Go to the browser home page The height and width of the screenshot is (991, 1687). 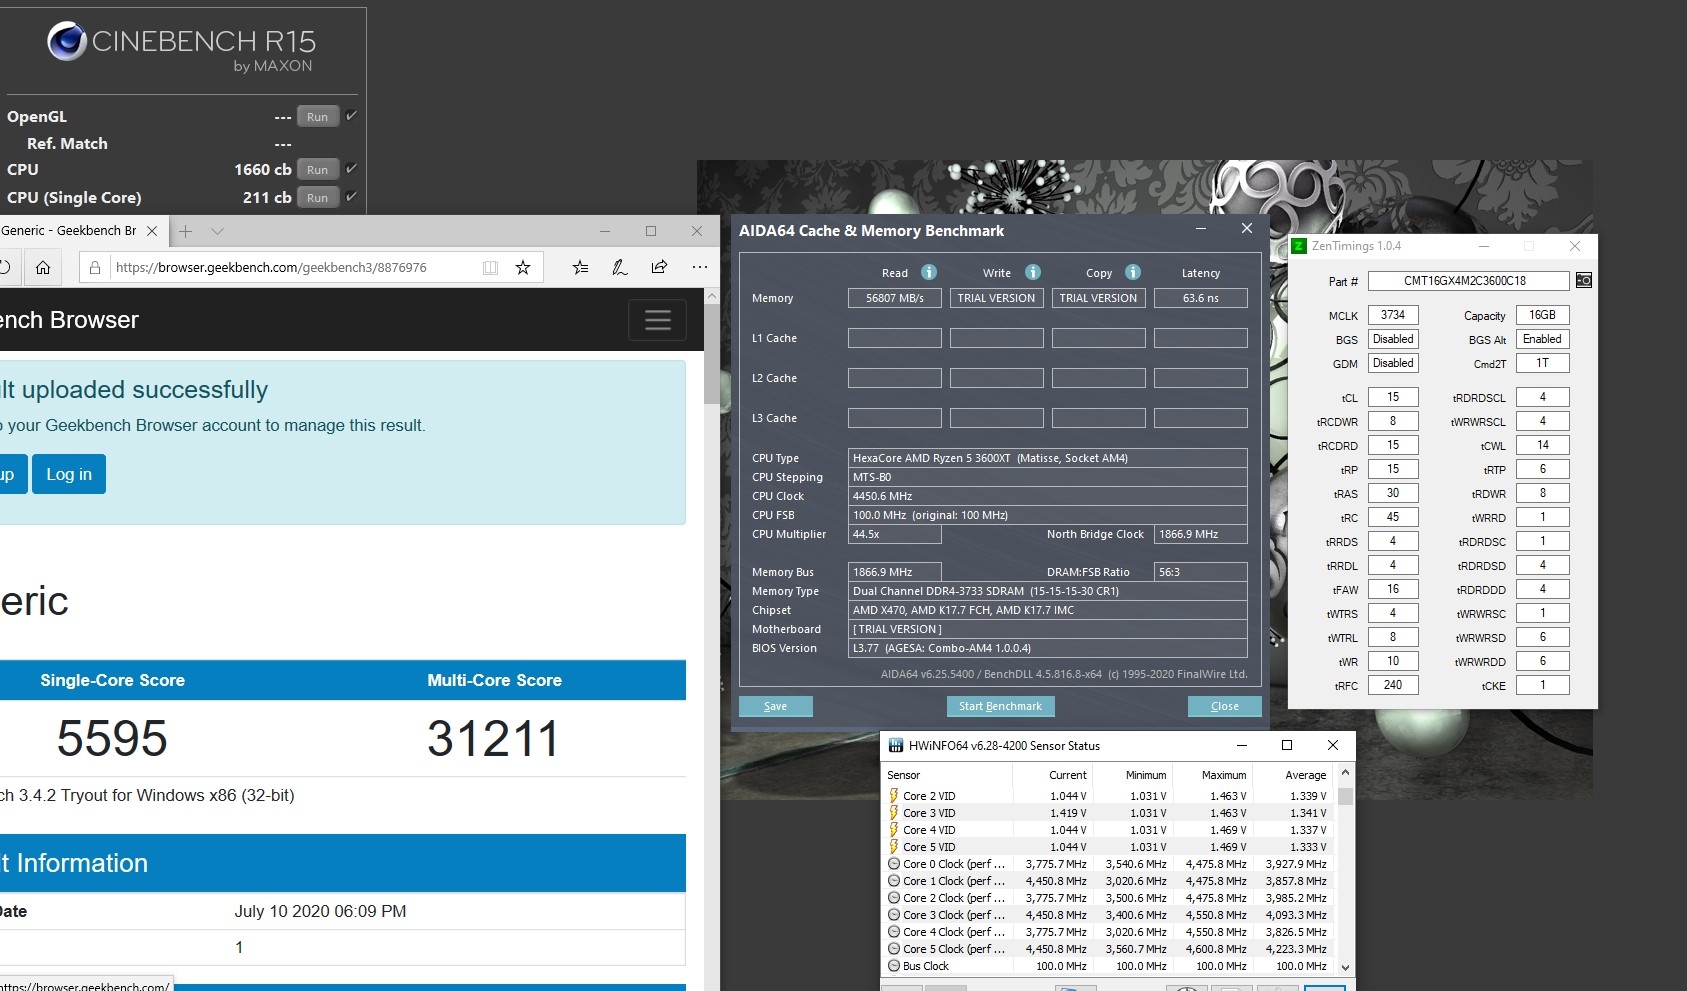(x=43, y=267)
